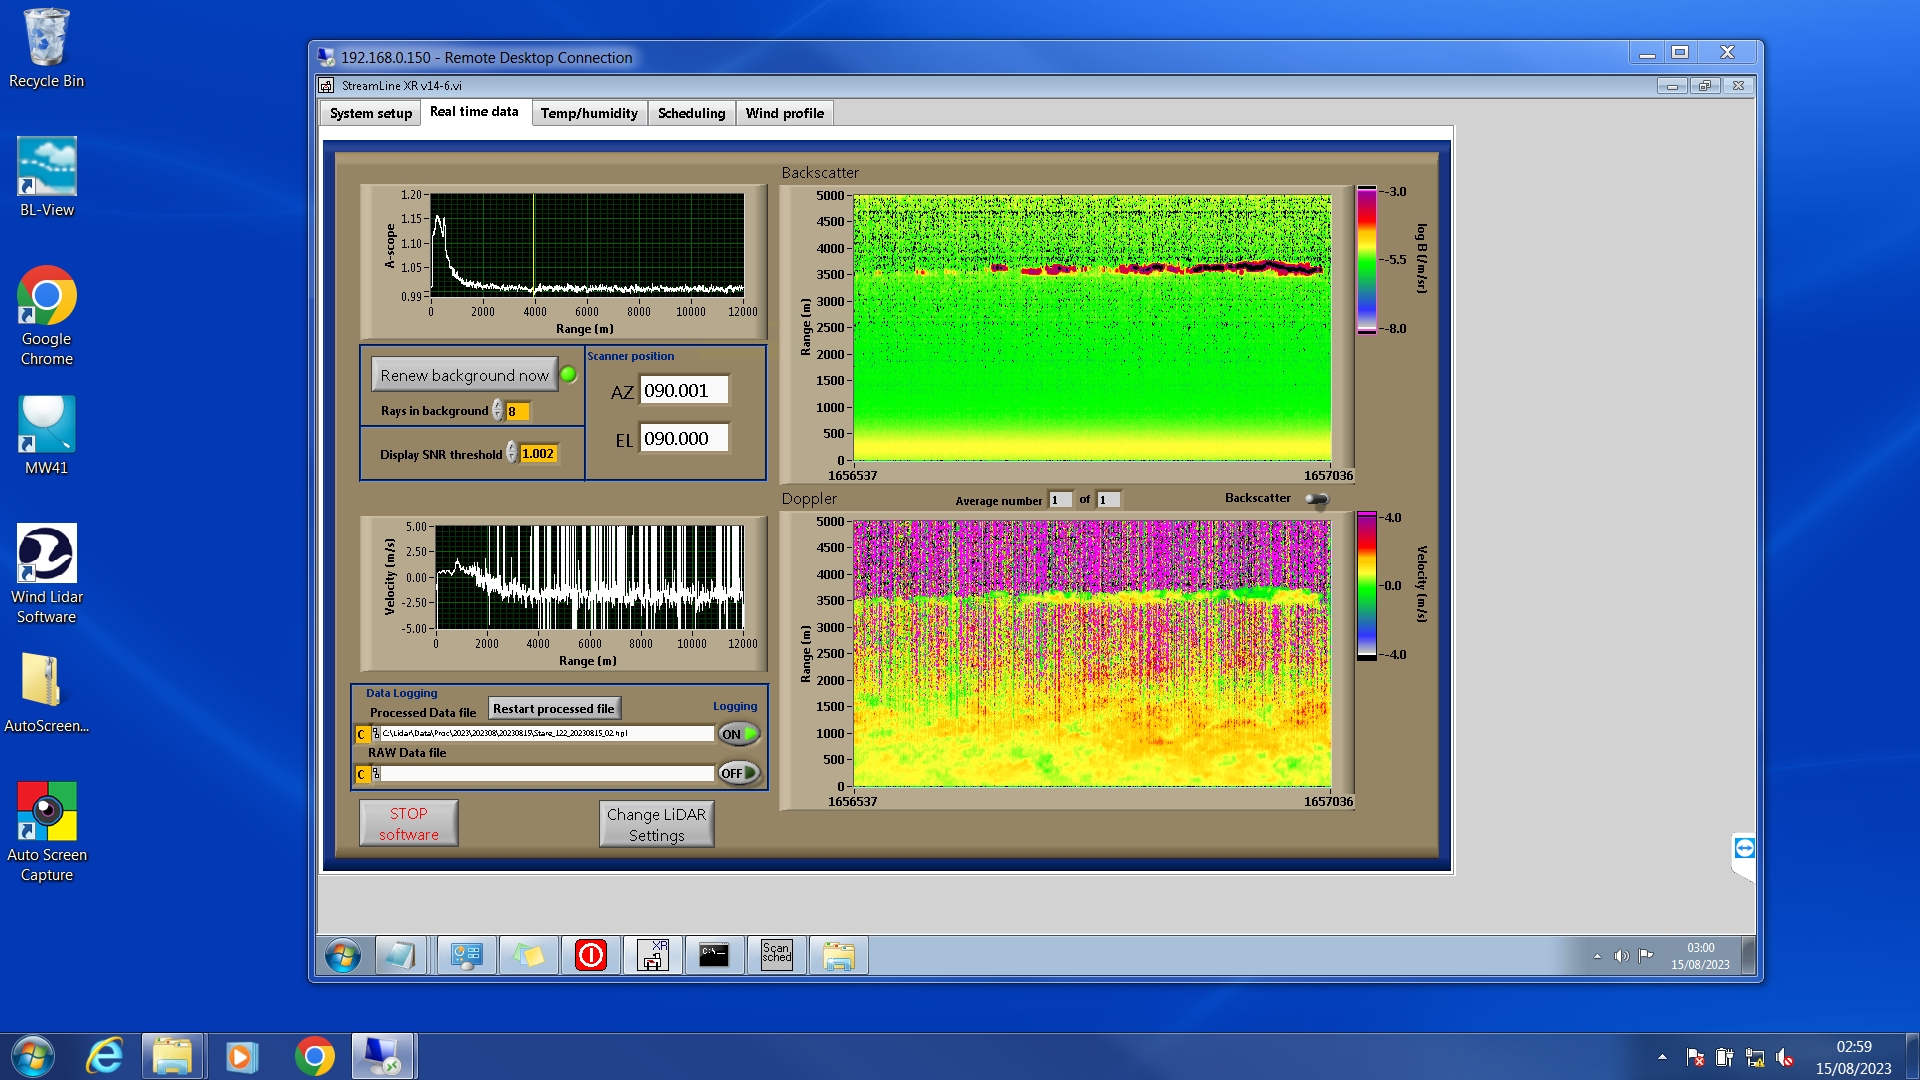This screenshot has width=1920, height=1080.
Task: Open Sticky Notes in remote taskbar
Action: pos(529,955)
